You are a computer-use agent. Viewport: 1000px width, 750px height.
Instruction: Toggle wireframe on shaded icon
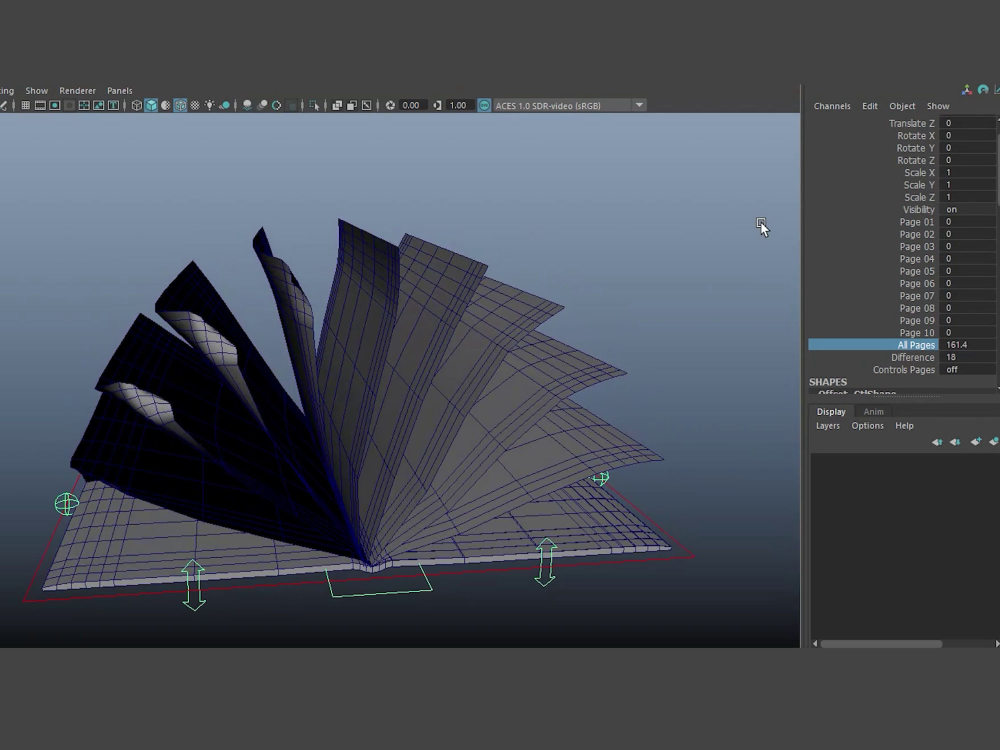click(180, 105)
